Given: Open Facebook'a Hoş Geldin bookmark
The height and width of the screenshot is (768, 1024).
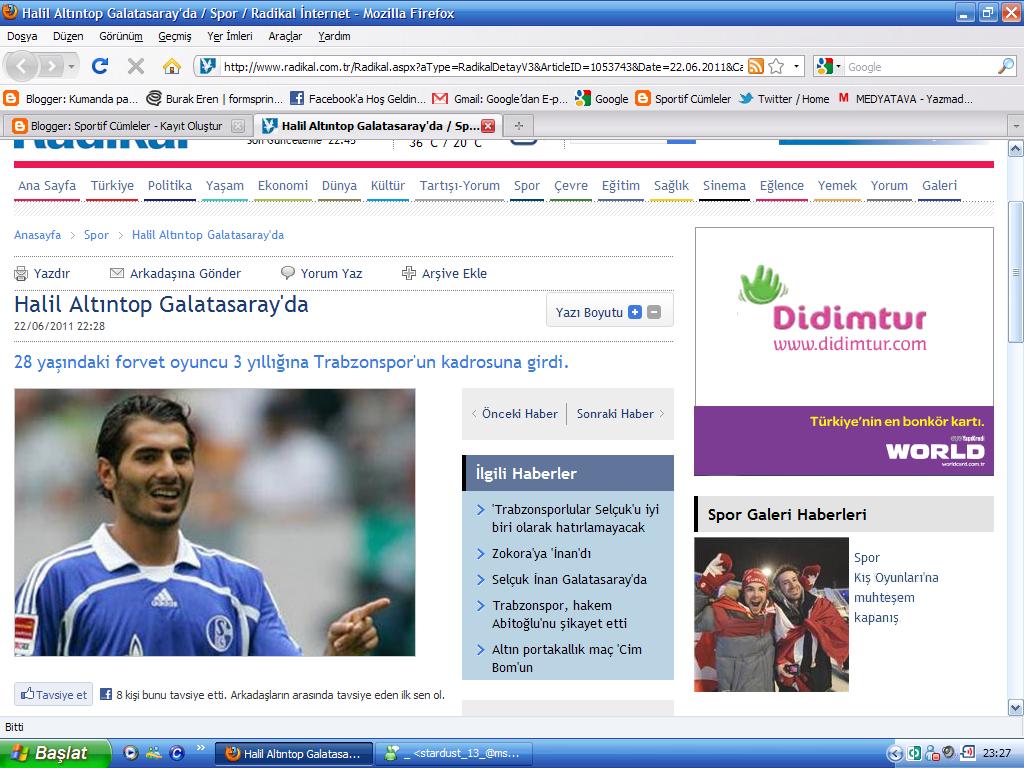Looking at the screenshot, I should 358,99.
